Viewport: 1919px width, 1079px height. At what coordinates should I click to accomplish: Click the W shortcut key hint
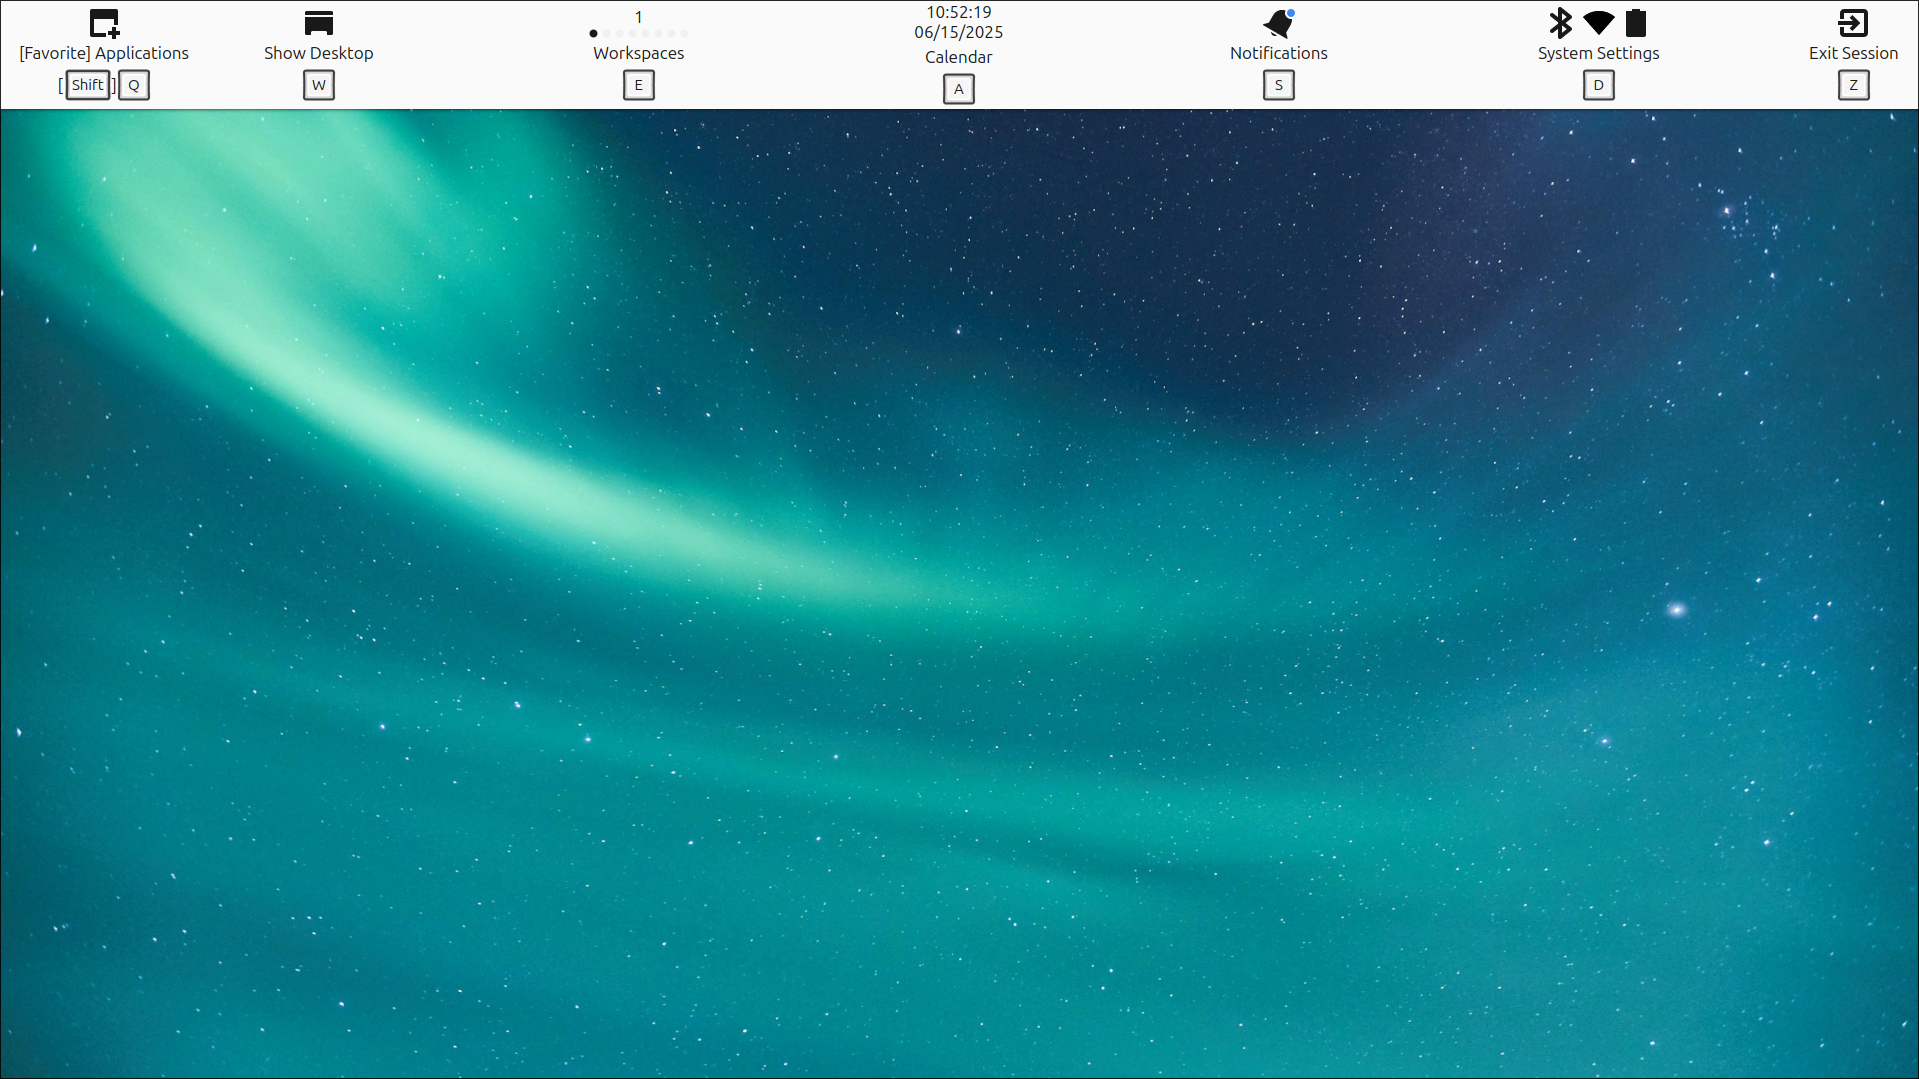click(318, 85)
